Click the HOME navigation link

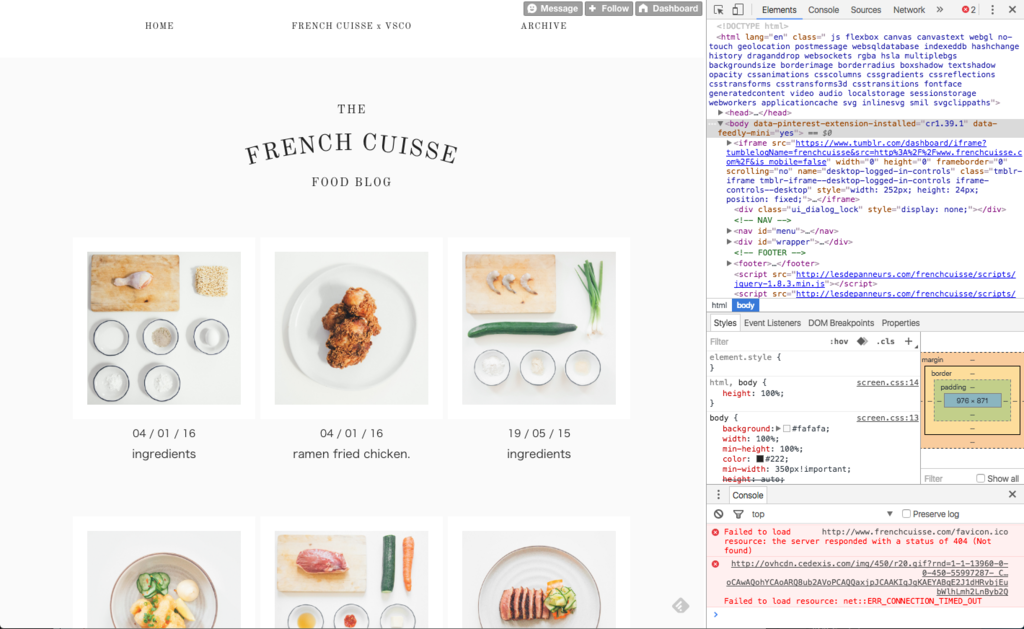159,26
